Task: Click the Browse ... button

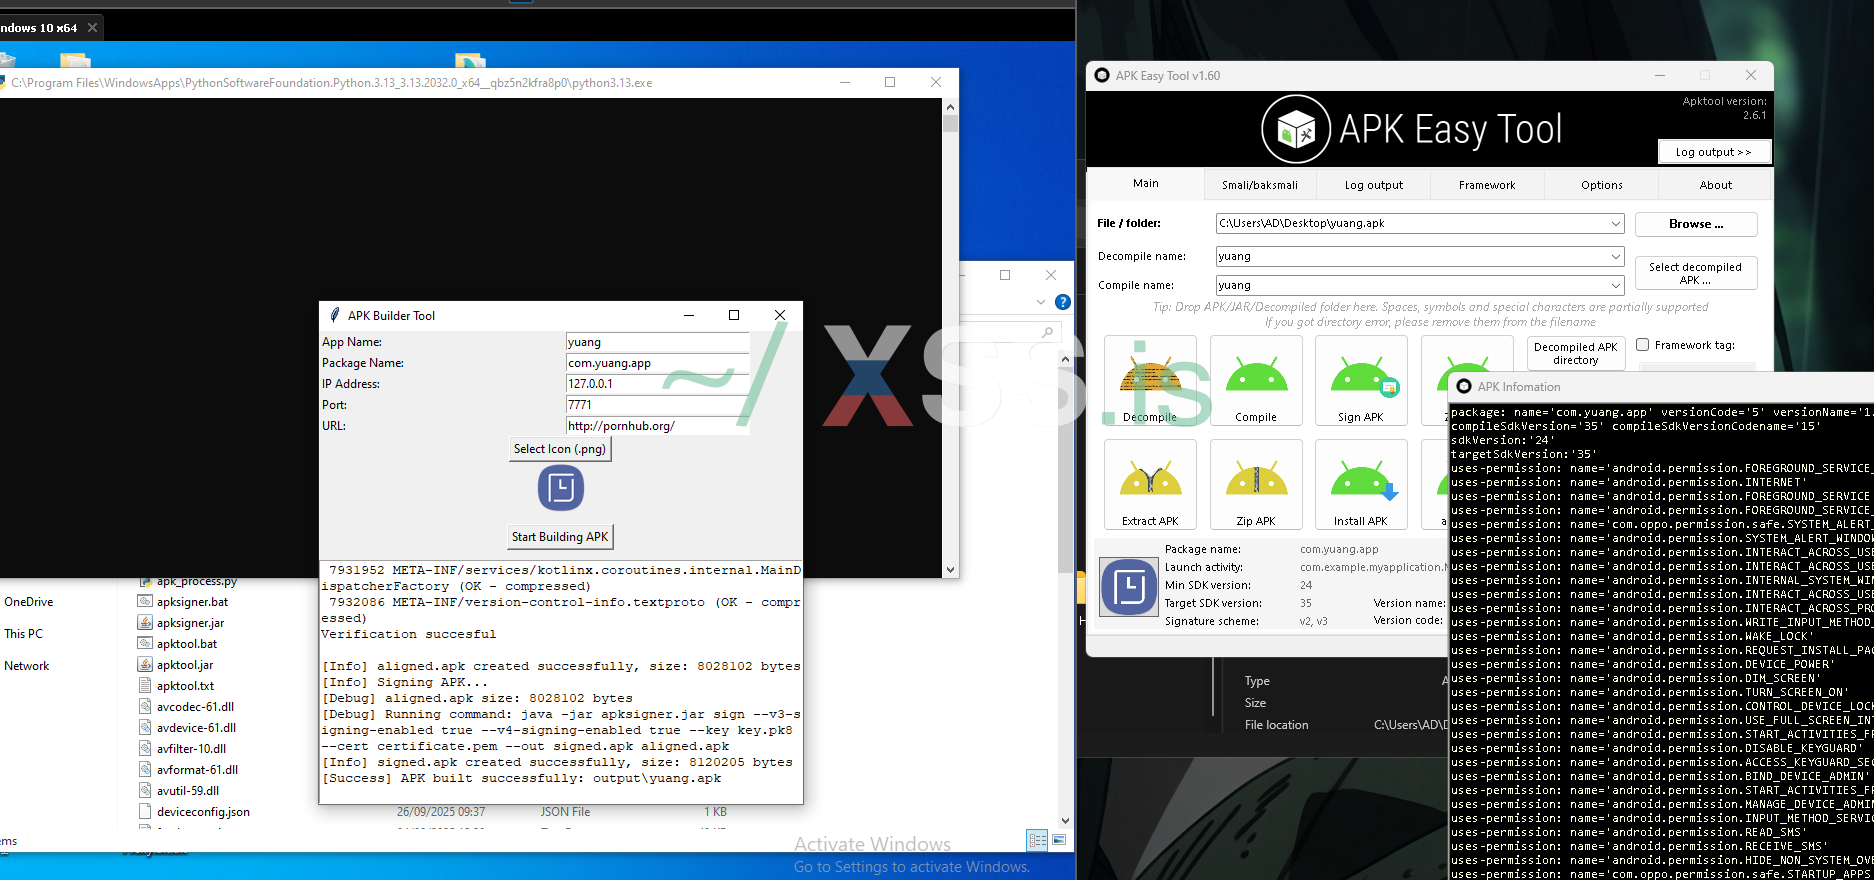Action: (1696, 224)
